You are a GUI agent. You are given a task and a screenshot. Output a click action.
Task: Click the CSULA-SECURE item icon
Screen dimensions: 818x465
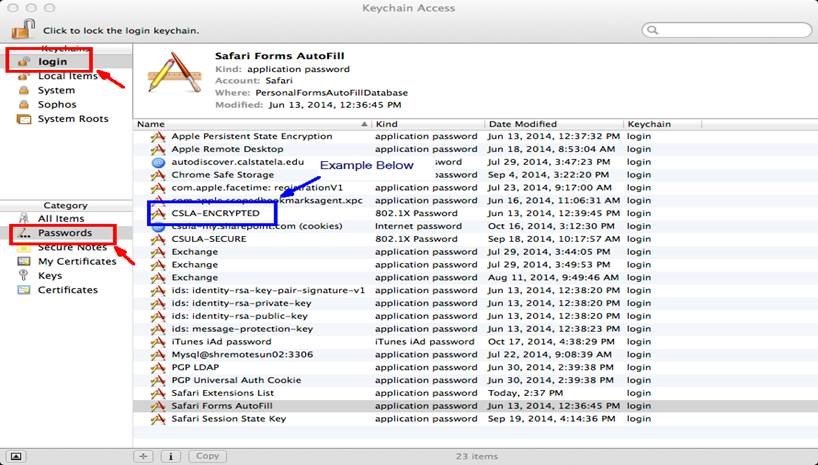pyautogui.click(x=158, y=239)
